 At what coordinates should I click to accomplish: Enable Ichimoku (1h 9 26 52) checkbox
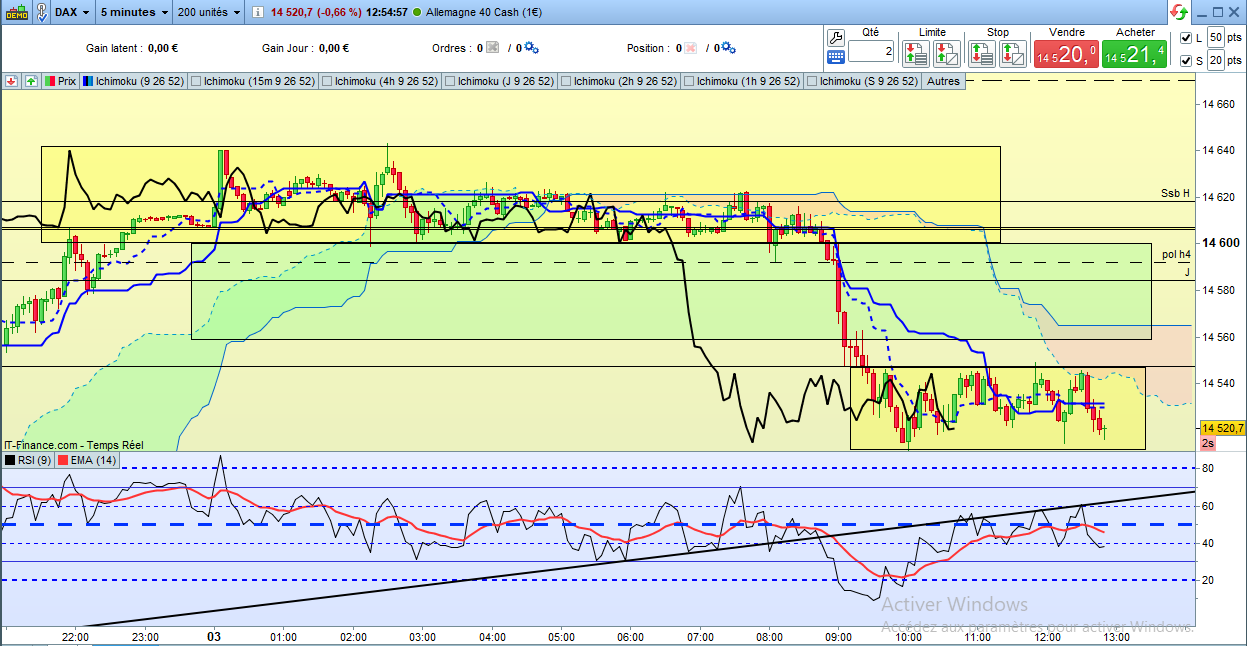point(689,82)
